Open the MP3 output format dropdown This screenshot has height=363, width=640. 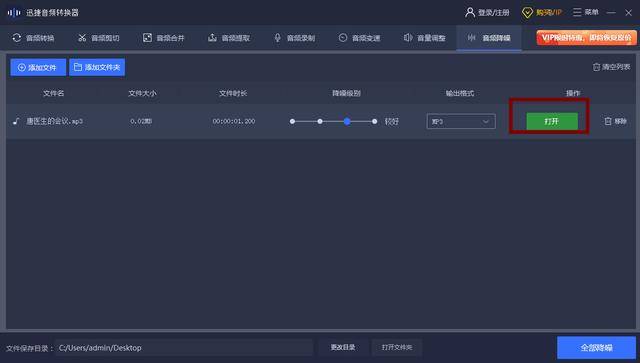[461, 121]
